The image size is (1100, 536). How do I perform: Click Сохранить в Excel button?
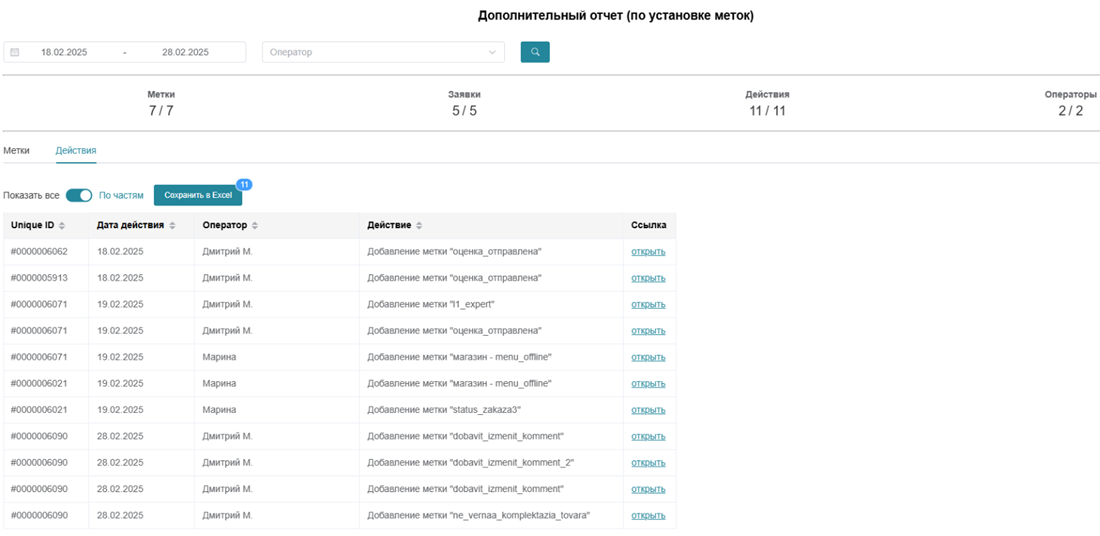click(x=198, y=195)
